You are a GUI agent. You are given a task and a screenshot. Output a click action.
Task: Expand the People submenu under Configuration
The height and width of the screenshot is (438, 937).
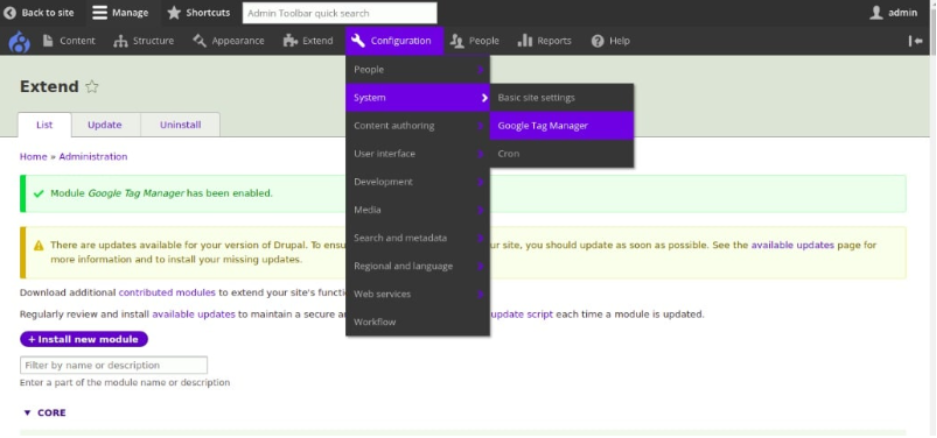(417, 70)
